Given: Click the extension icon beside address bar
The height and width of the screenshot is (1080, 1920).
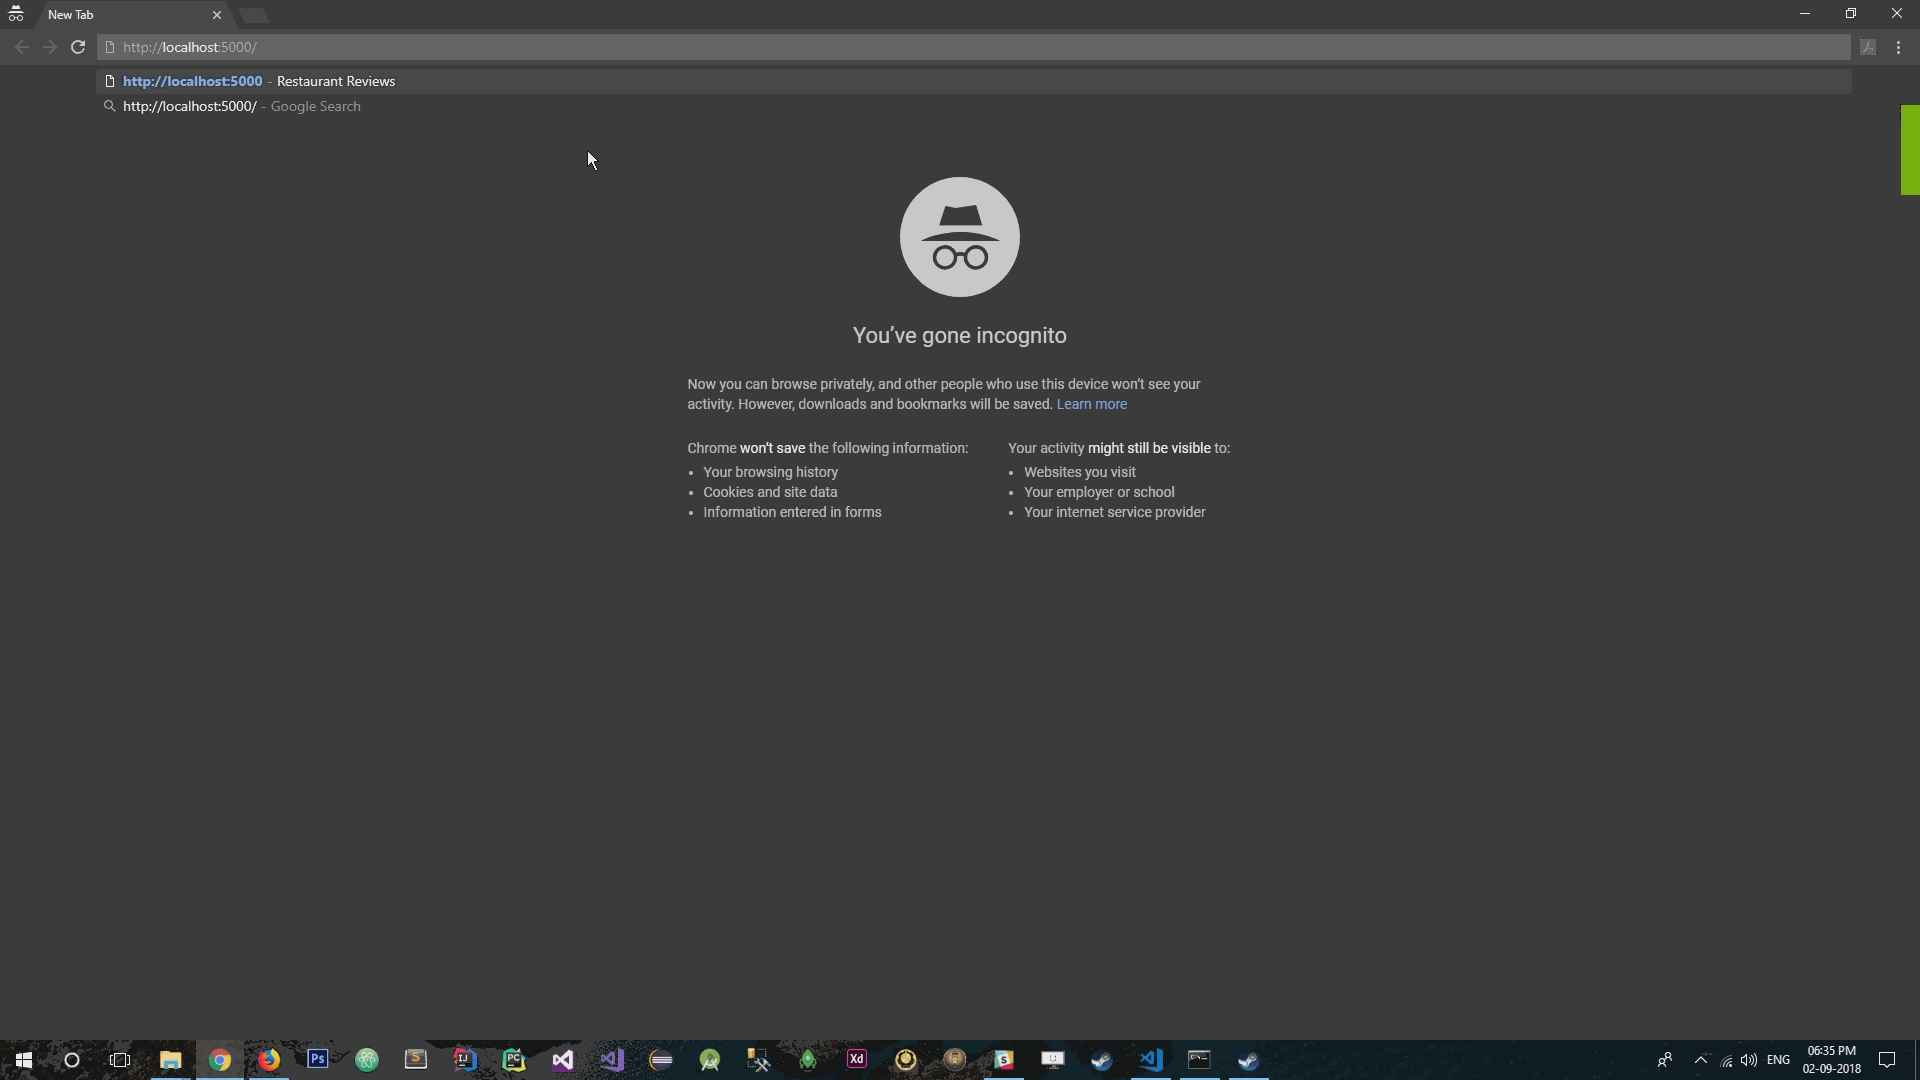Looking at the screenshot, I should coord(1868,47).
